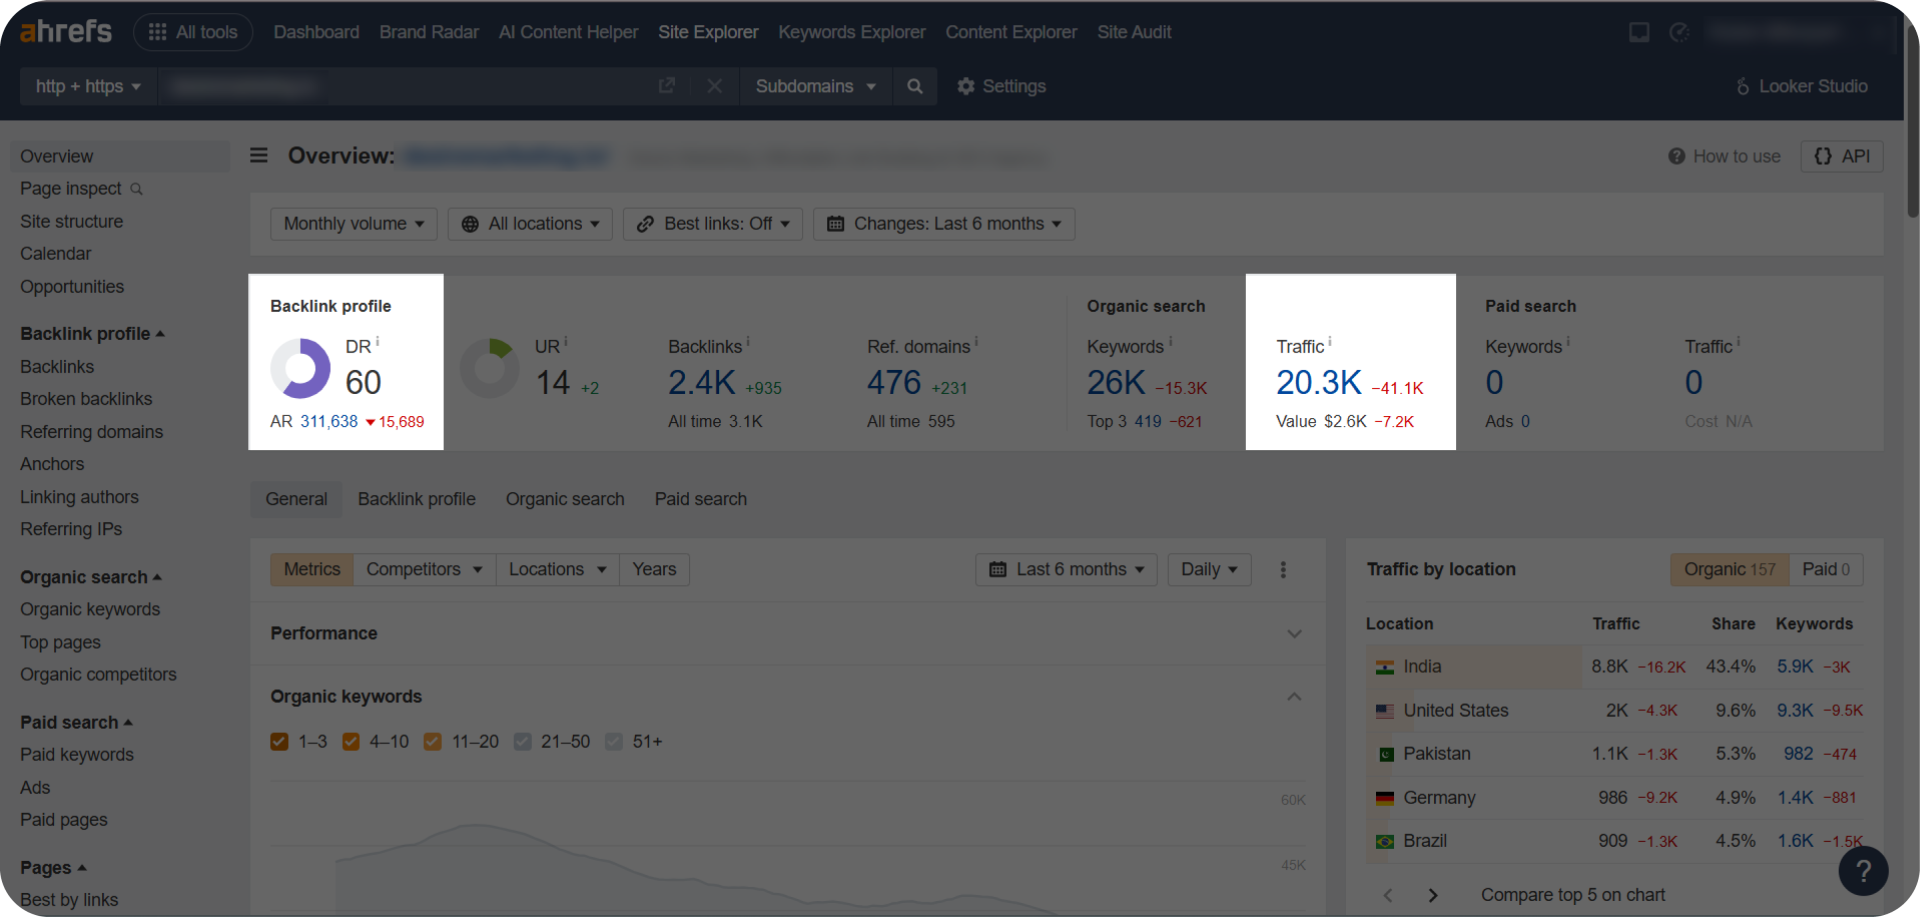The image size is (1920, 917).
Task: Open the Last 6 months chart range
Action: (x=1066, y=569)
